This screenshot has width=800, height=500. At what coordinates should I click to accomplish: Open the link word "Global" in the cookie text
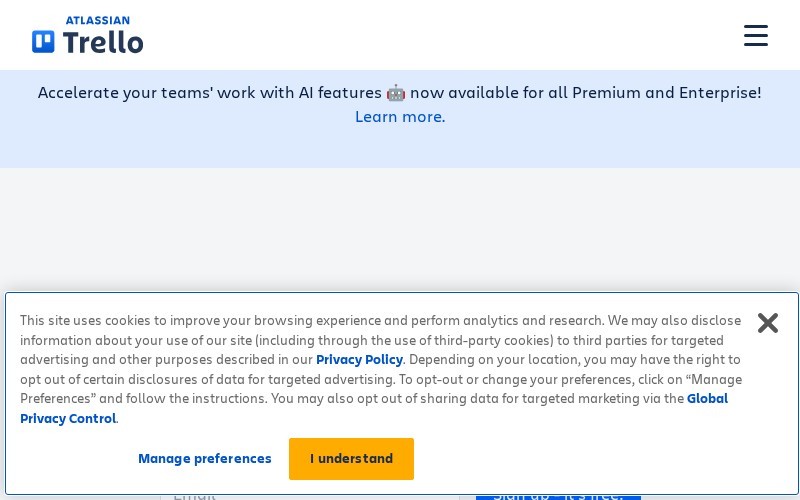pos(707,398)
